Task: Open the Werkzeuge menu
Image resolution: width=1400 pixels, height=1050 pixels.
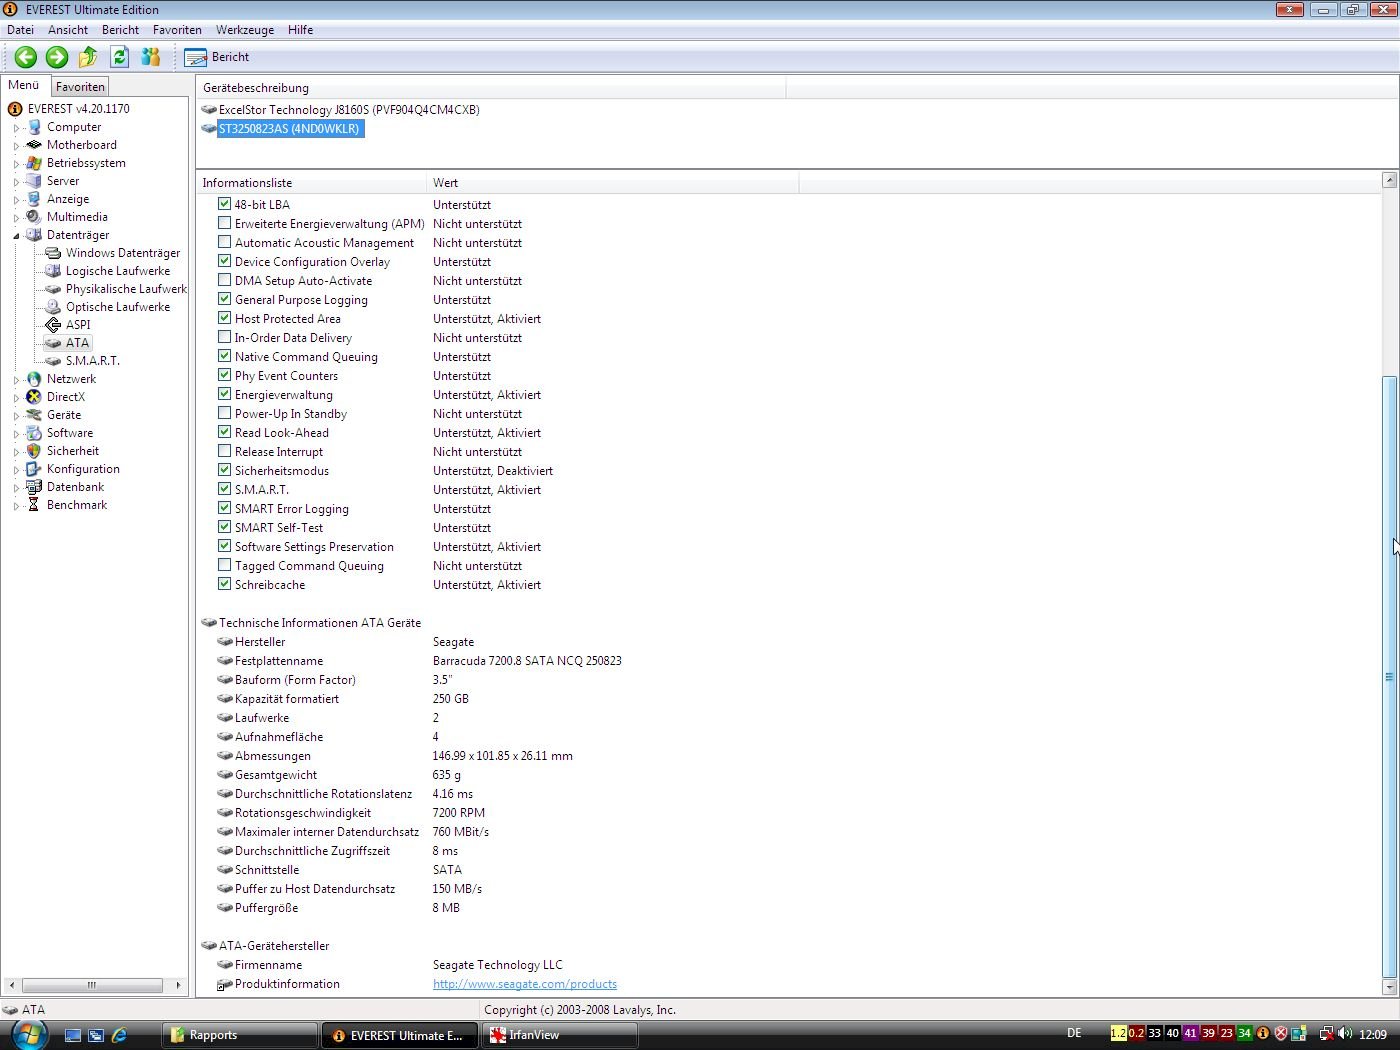Action: coord(244,30)
